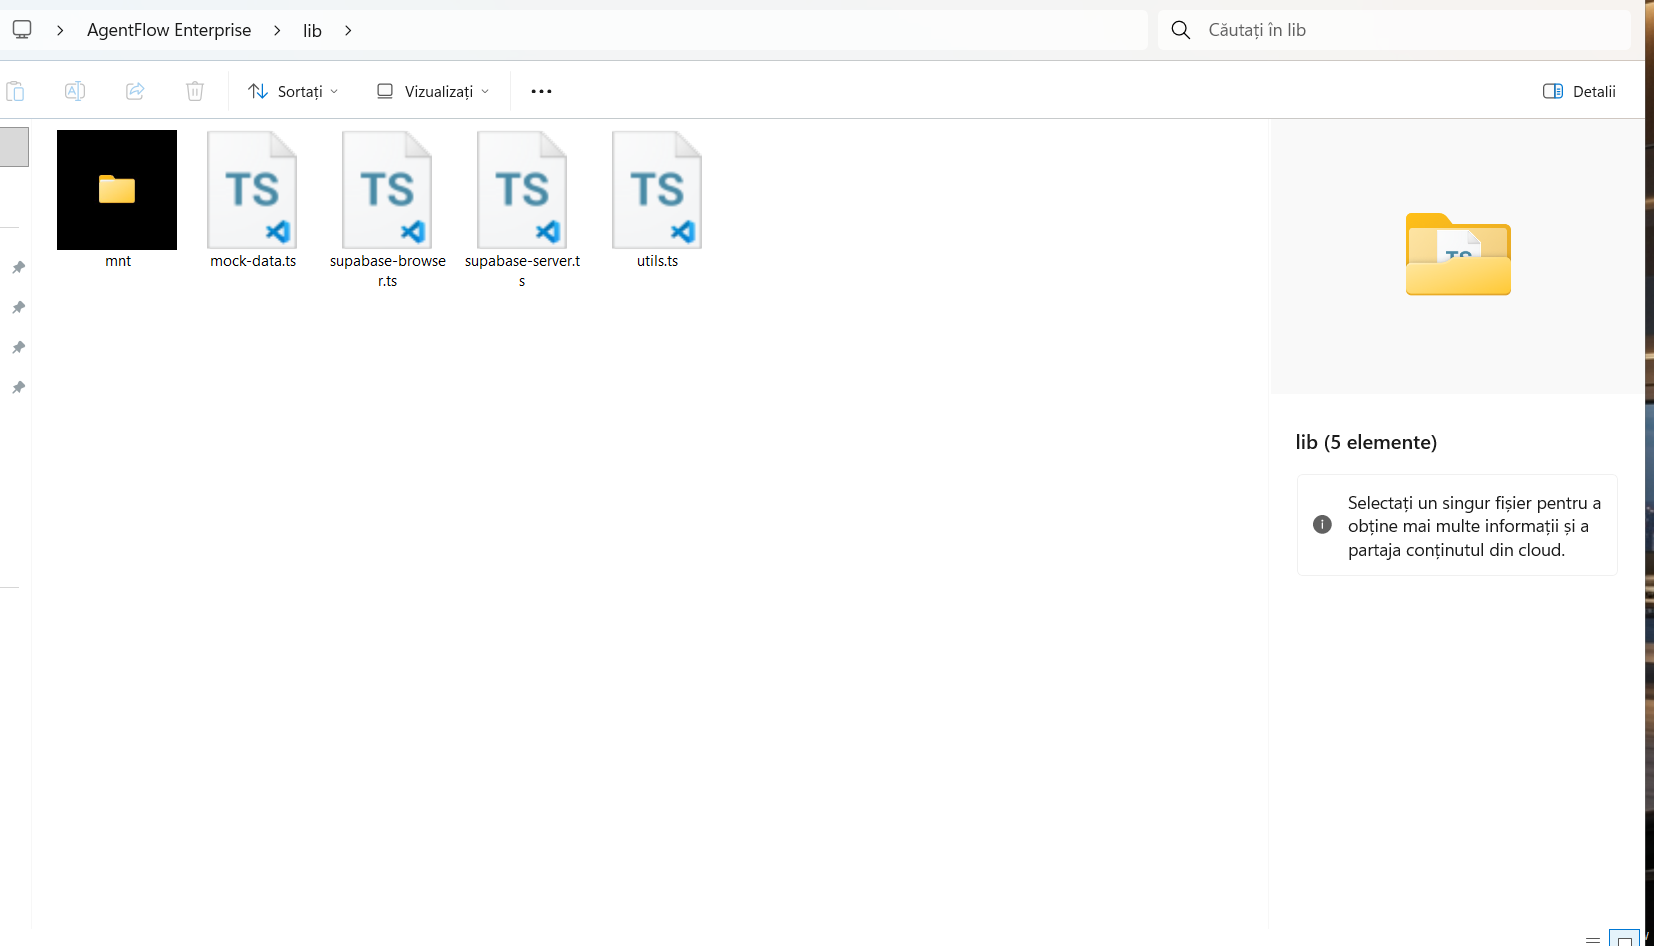
Task: Click the mock-data.ts file name
Action: click(253, 261)
